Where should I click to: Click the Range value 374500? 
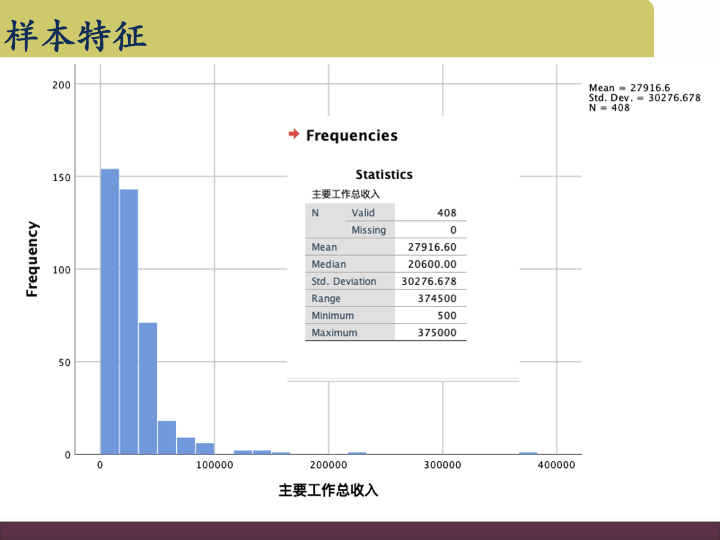coord(437,299)
